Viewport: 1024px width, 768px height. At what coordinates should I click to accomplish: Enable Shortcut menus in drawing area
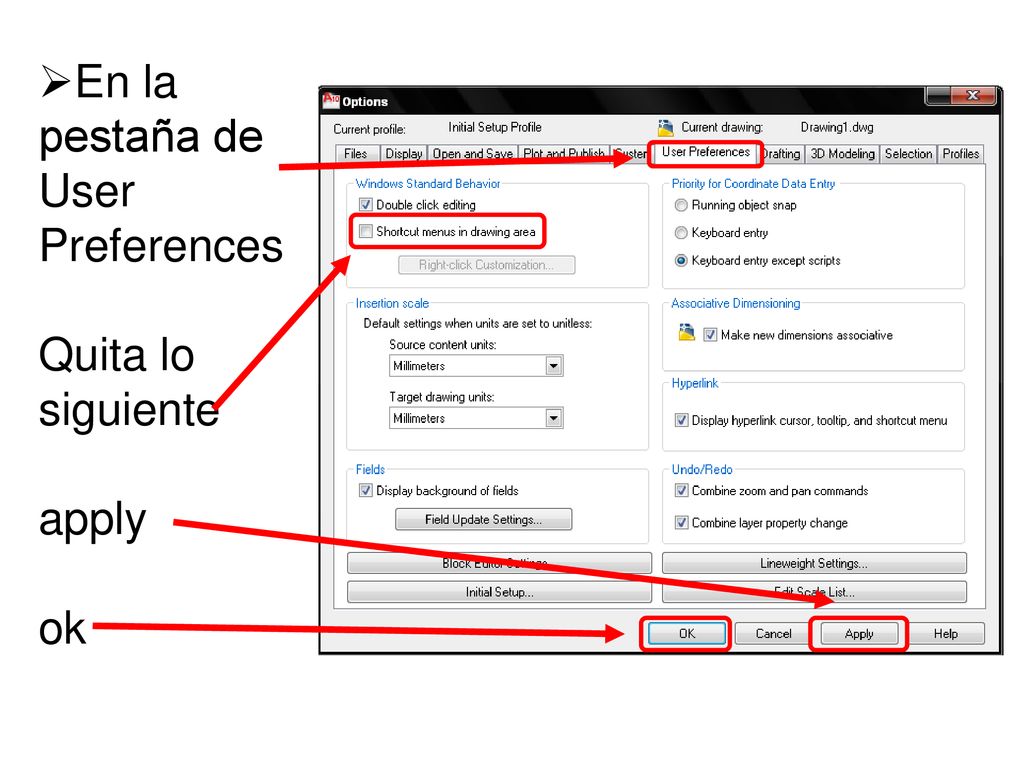point(366,231)
